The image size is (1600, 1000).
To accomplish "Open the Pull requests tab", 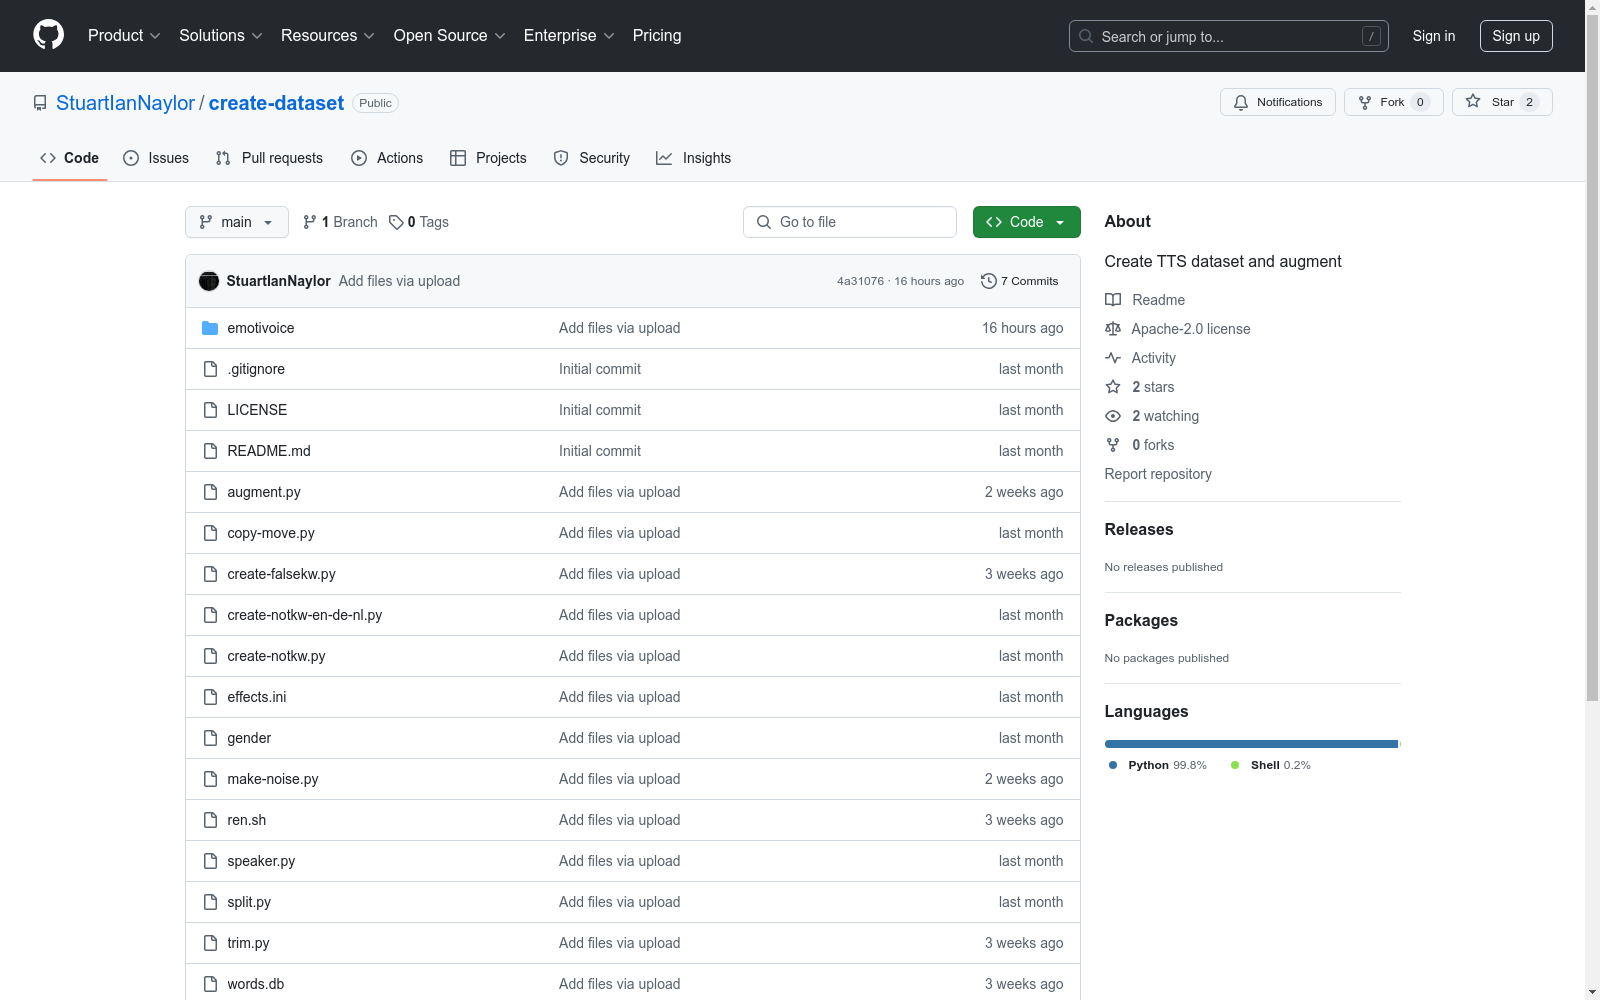I will coord(269,158).
